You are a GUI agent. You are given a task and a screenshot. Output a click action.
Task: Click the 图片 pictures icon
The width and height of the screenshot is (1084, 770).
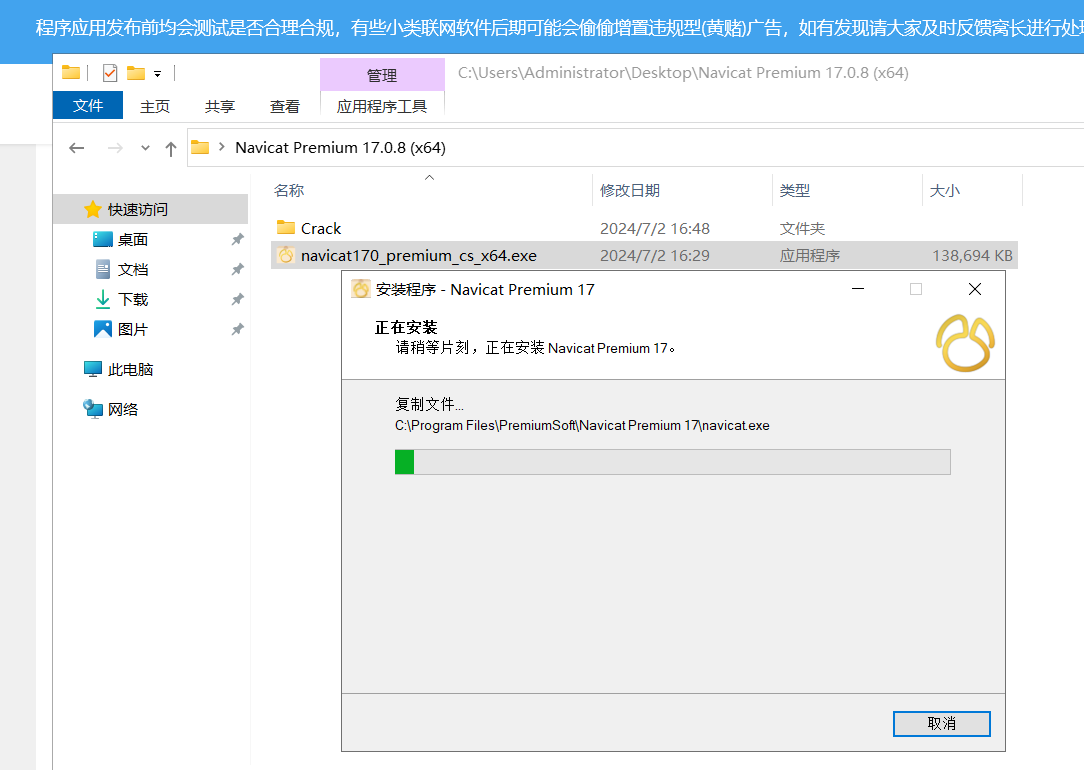[x=103, y=329]
